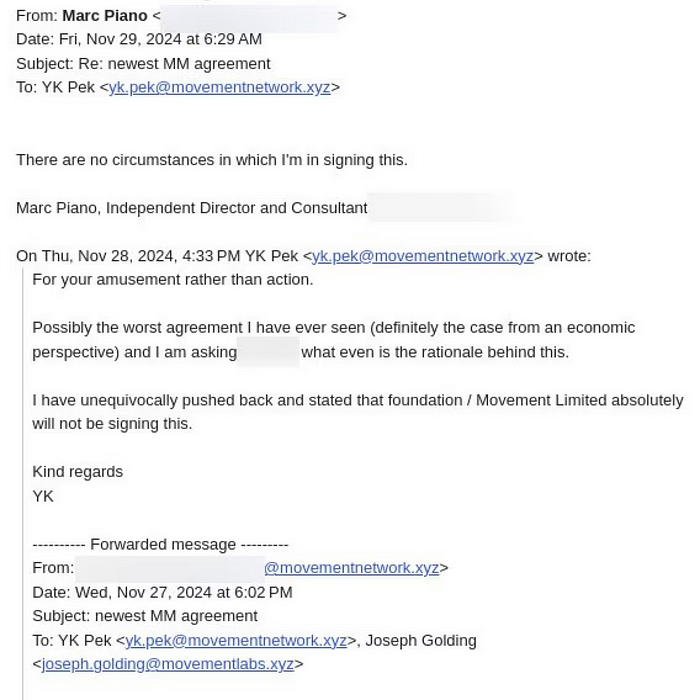This screenshot has height=700, width=700.
Task: Click the line 'For your amusement rather than action'
Action: click(x=173, y=280)
